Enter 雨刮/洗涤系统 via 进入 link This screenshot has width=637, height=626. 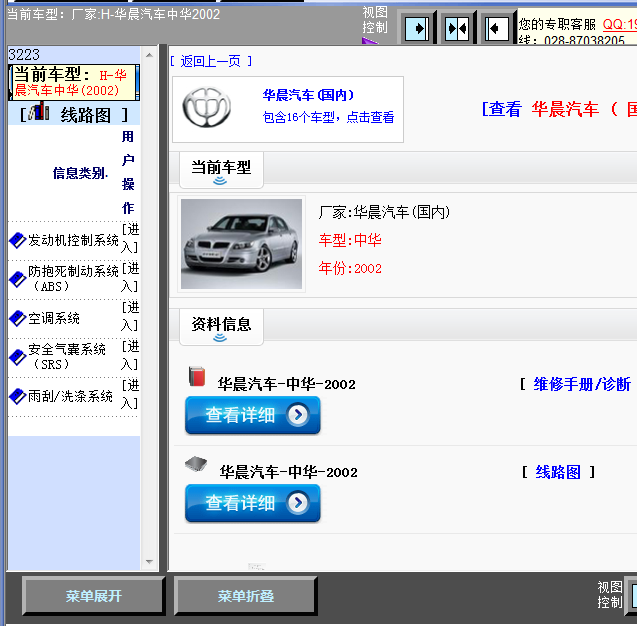tap(130, 394)
